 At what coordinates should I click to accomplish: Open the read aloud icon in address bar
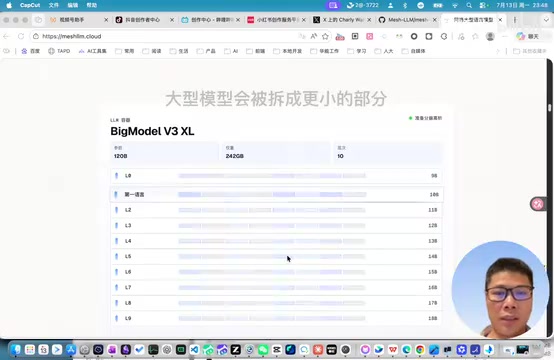(x=314, y=36)
